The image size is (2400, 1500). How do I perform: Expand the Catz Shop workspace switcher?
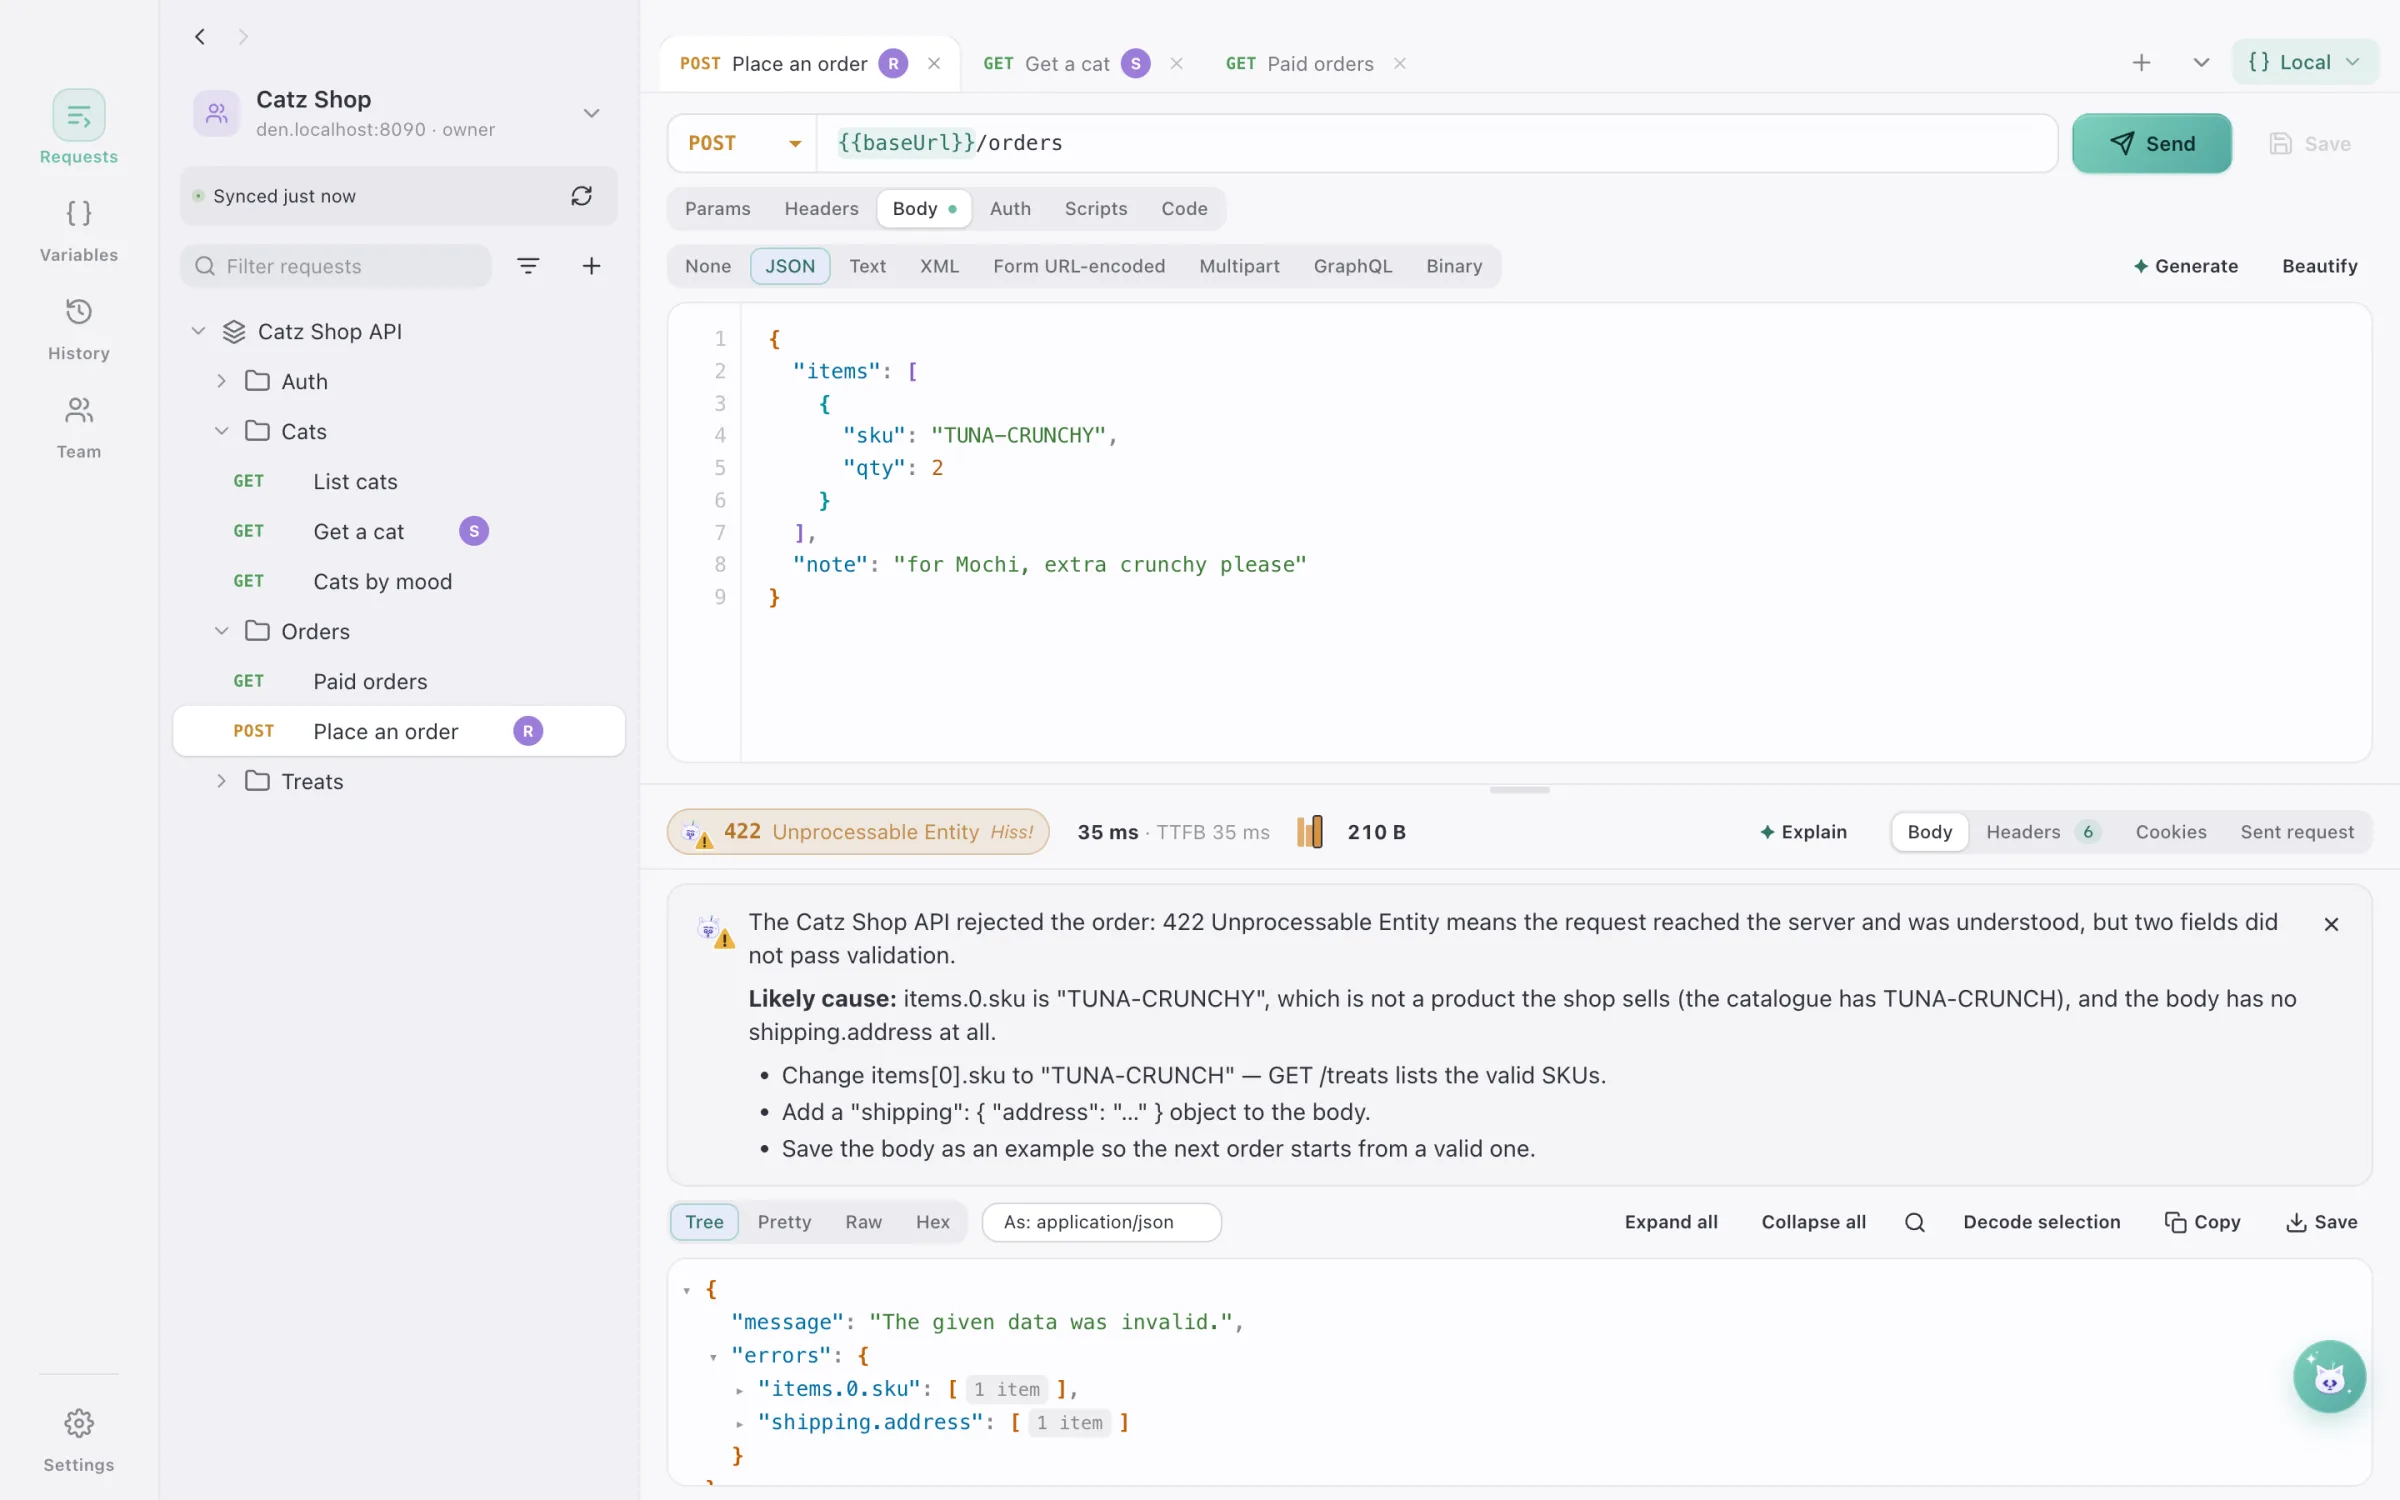[x=591, y=113]
